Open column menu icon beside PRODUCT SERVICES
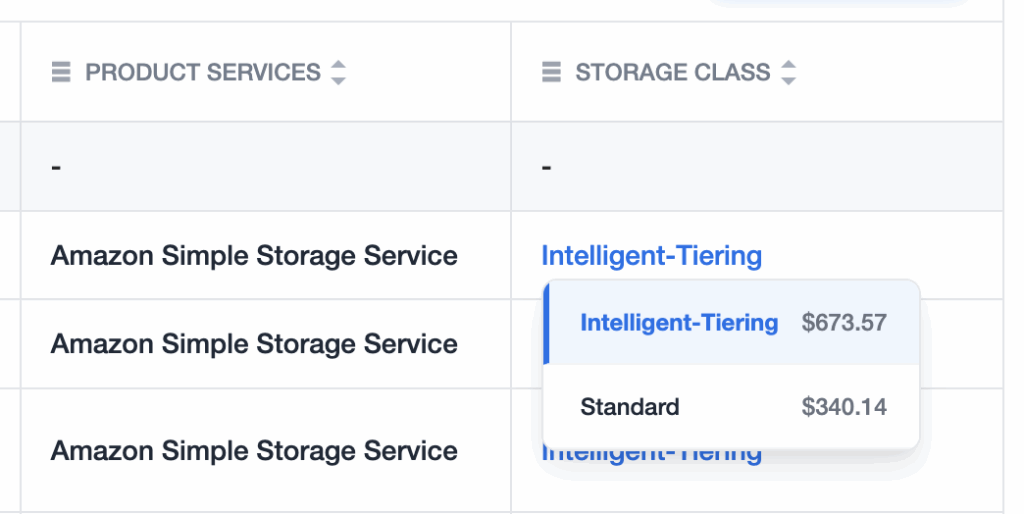 tap(61, 72)
